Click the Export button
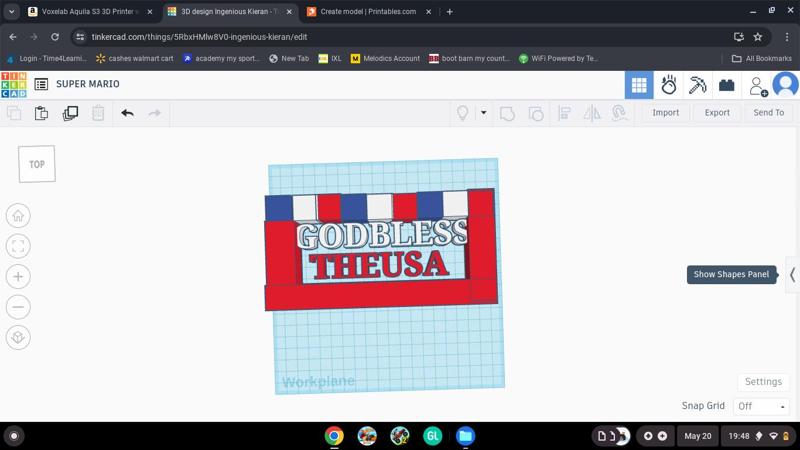Screen dimensions: 800x450 coord(717,113)
